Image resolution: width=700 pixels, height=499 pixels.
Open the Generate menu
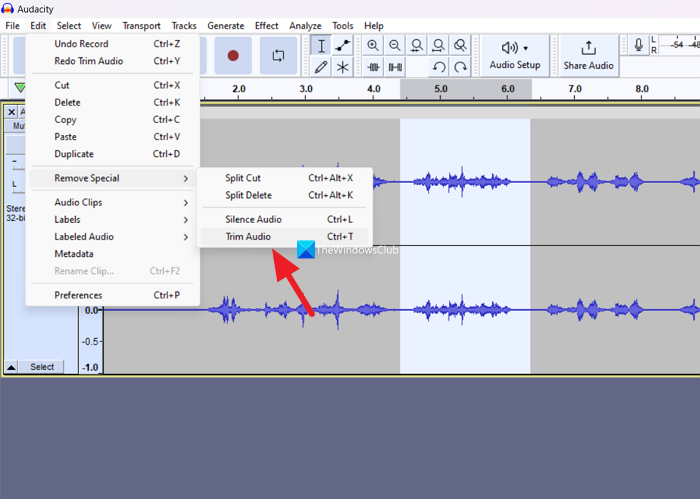coord(225,26)
